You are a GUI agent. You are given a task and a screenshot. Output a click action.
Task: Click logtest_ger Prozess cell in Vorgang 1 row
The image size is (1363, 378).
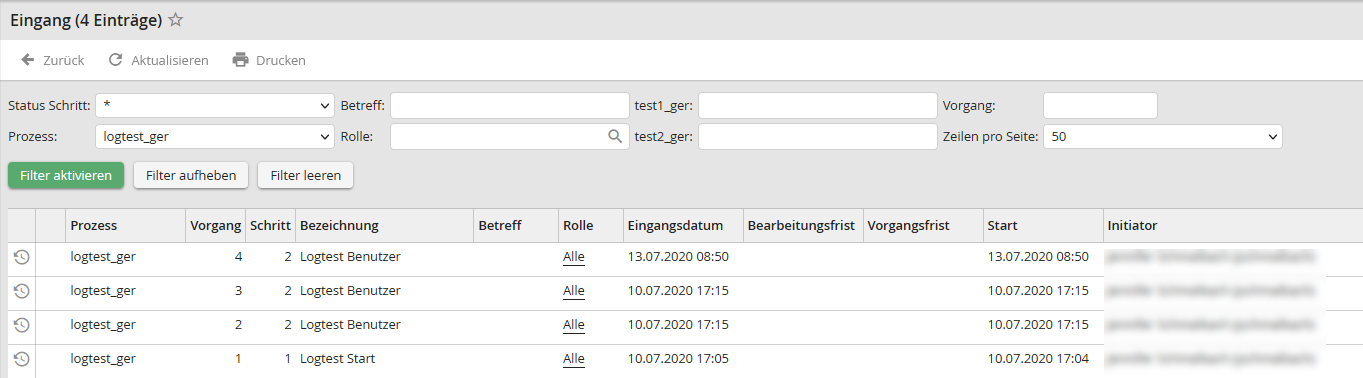(x=103, y=358)
